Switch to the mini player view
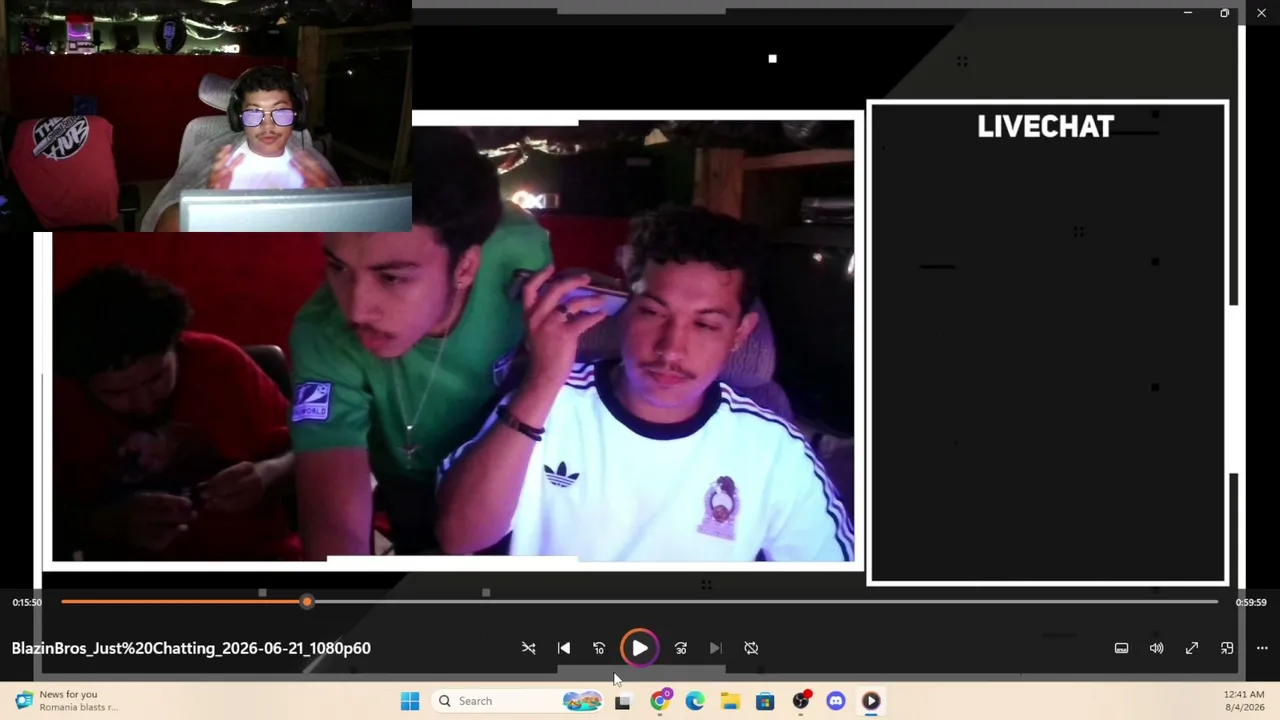The width and height of the screenshot is (1280, 720). tap(1227, 648)
